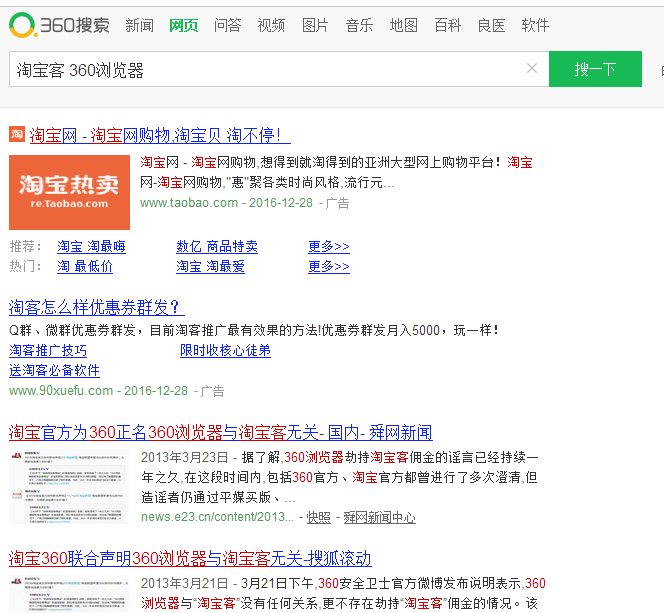Click the 热门: label
Screen dimensions: 664x613
[26, 266]
